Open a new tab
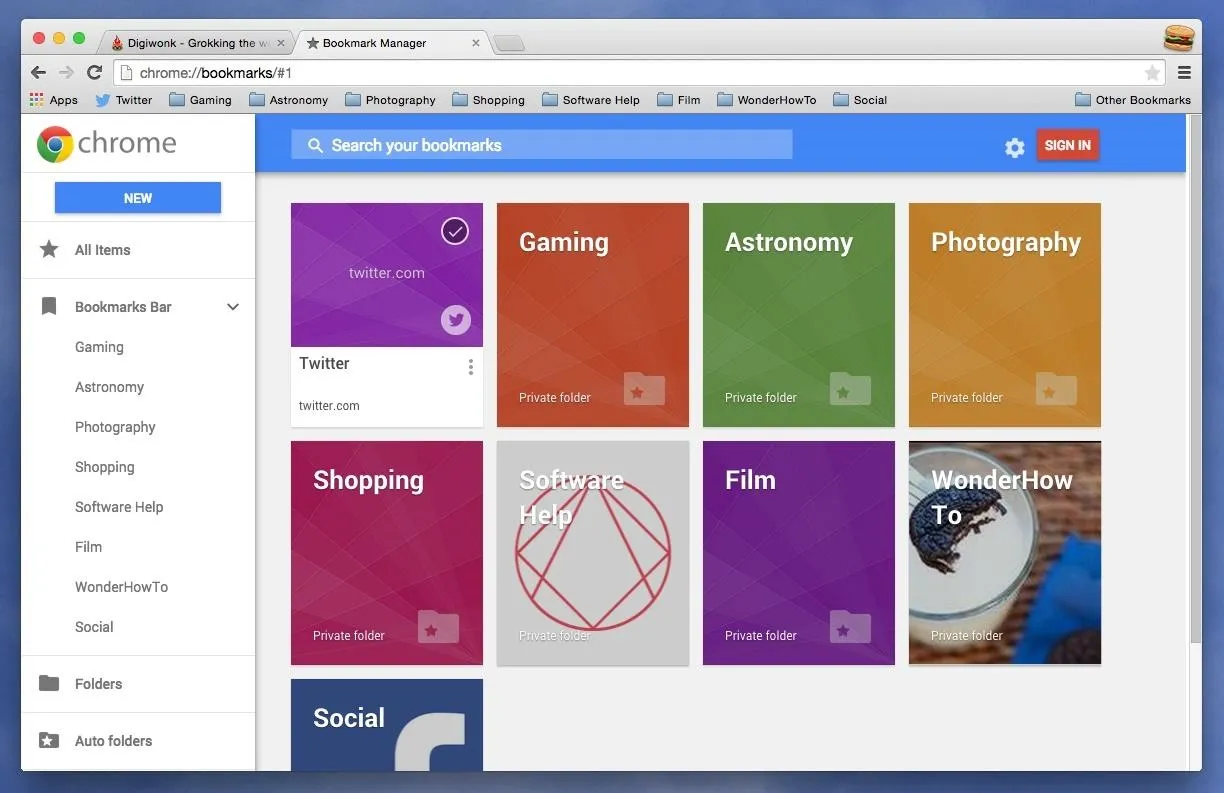This screenshot has width=1224, height=793. (x=509, y=43)
